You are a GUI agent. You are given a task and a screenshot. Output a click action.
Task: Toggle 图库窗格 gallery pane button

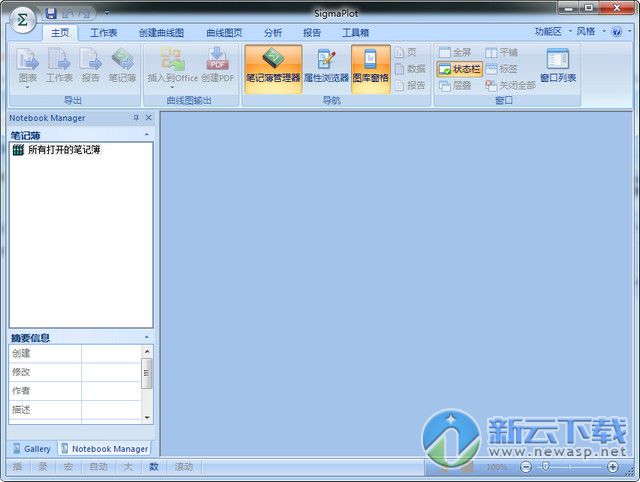(x=371, y=69)
